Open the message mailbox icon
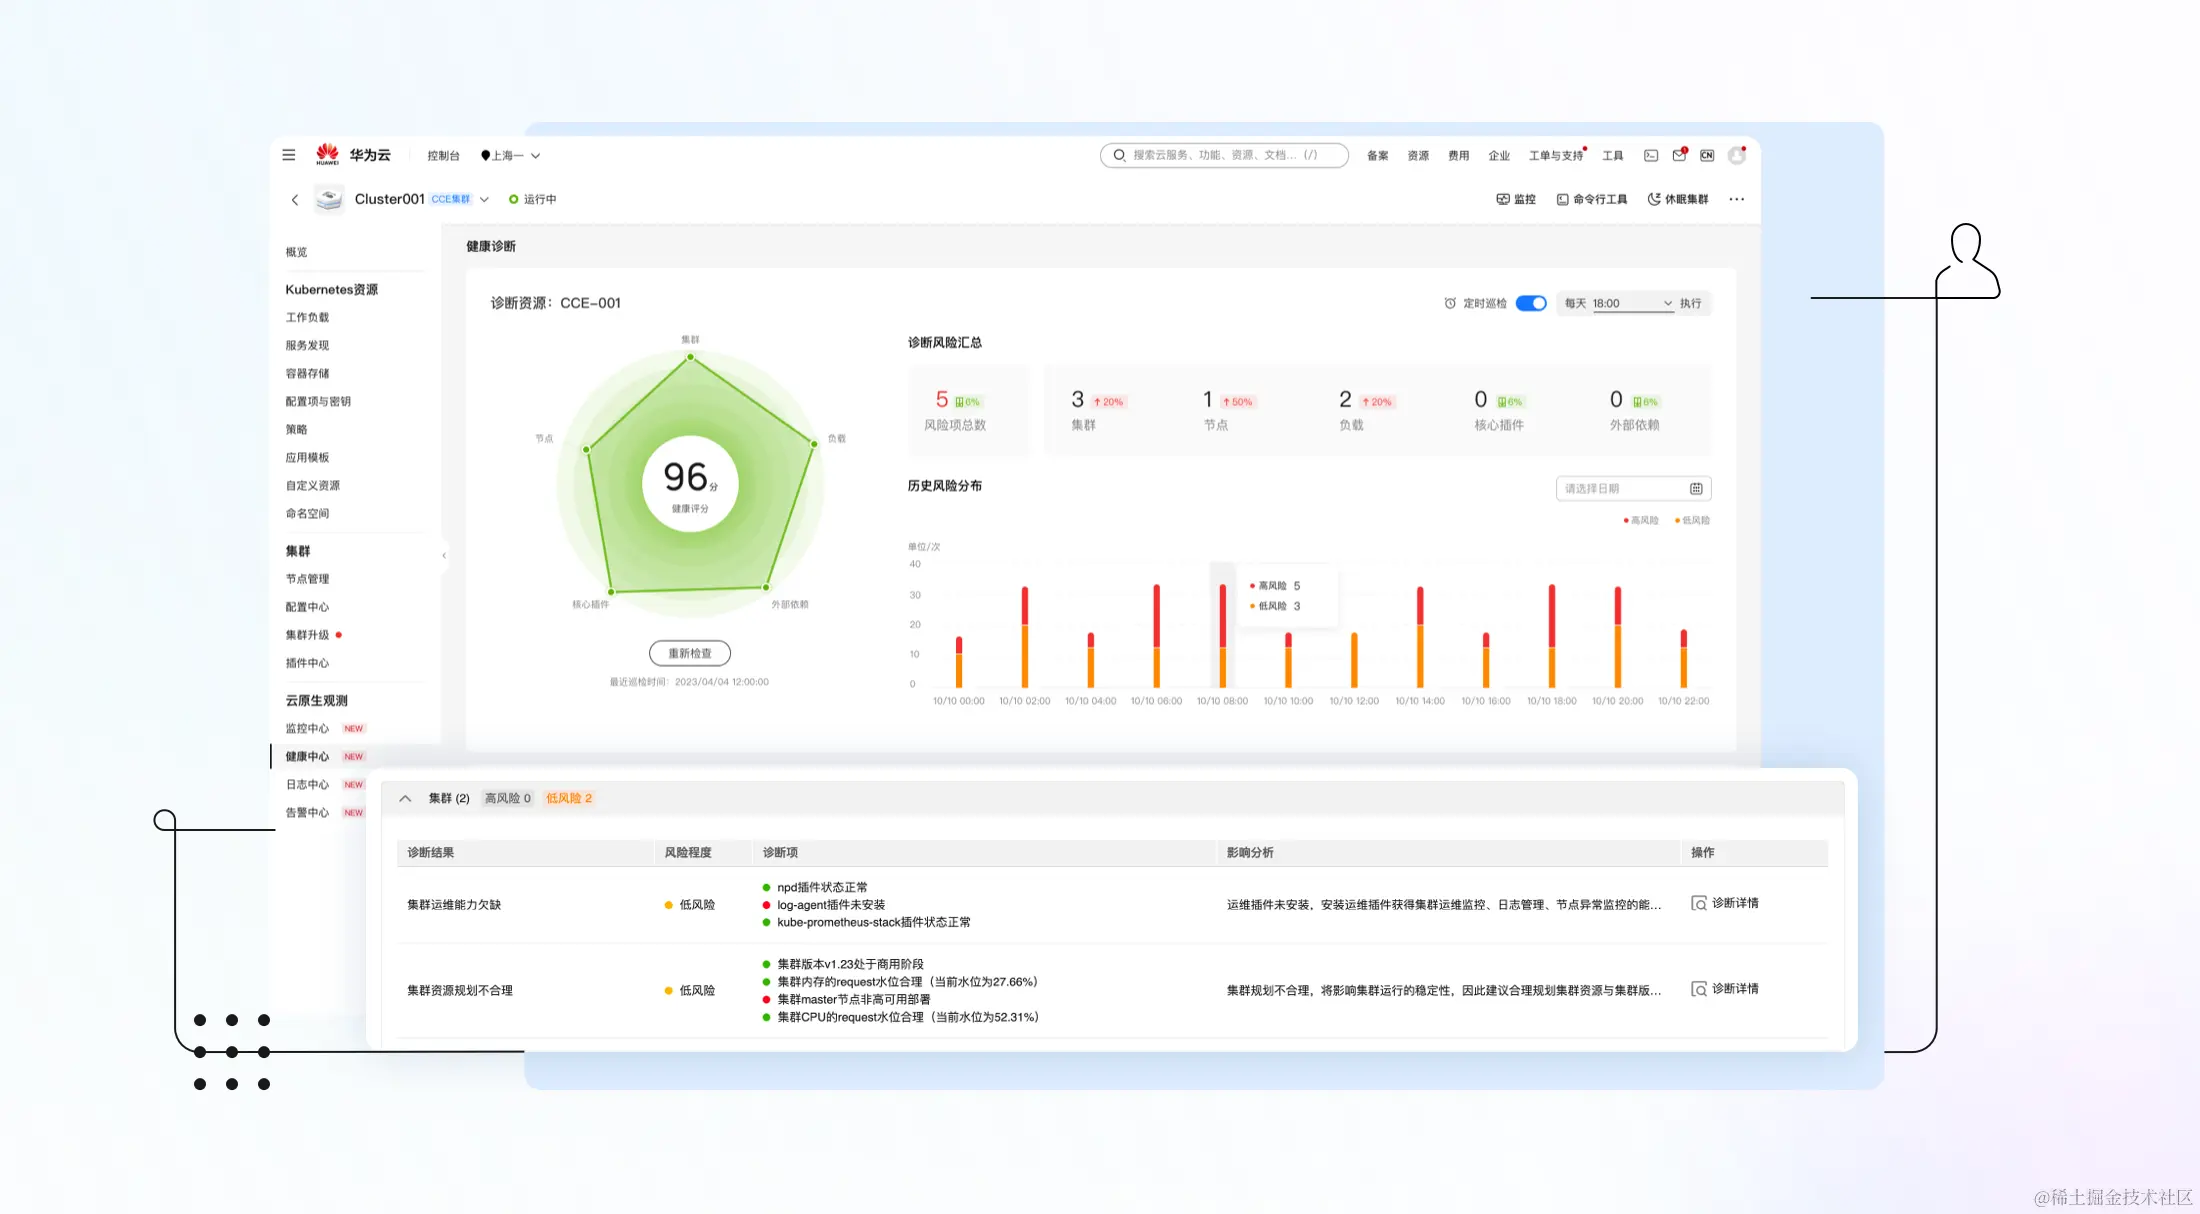 point(1679,156)
